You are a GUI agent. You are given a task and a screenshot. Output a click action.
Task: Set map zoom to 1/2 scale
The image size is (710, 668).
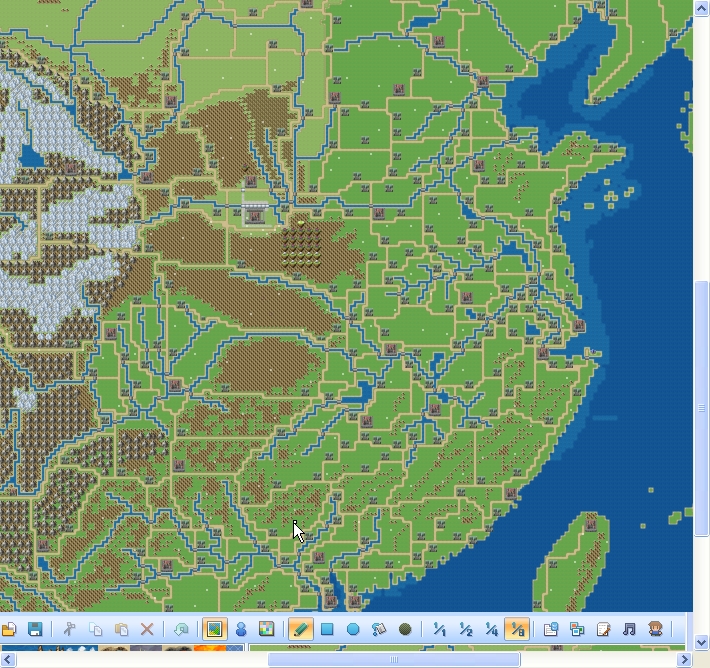click(x=465, y=629)
